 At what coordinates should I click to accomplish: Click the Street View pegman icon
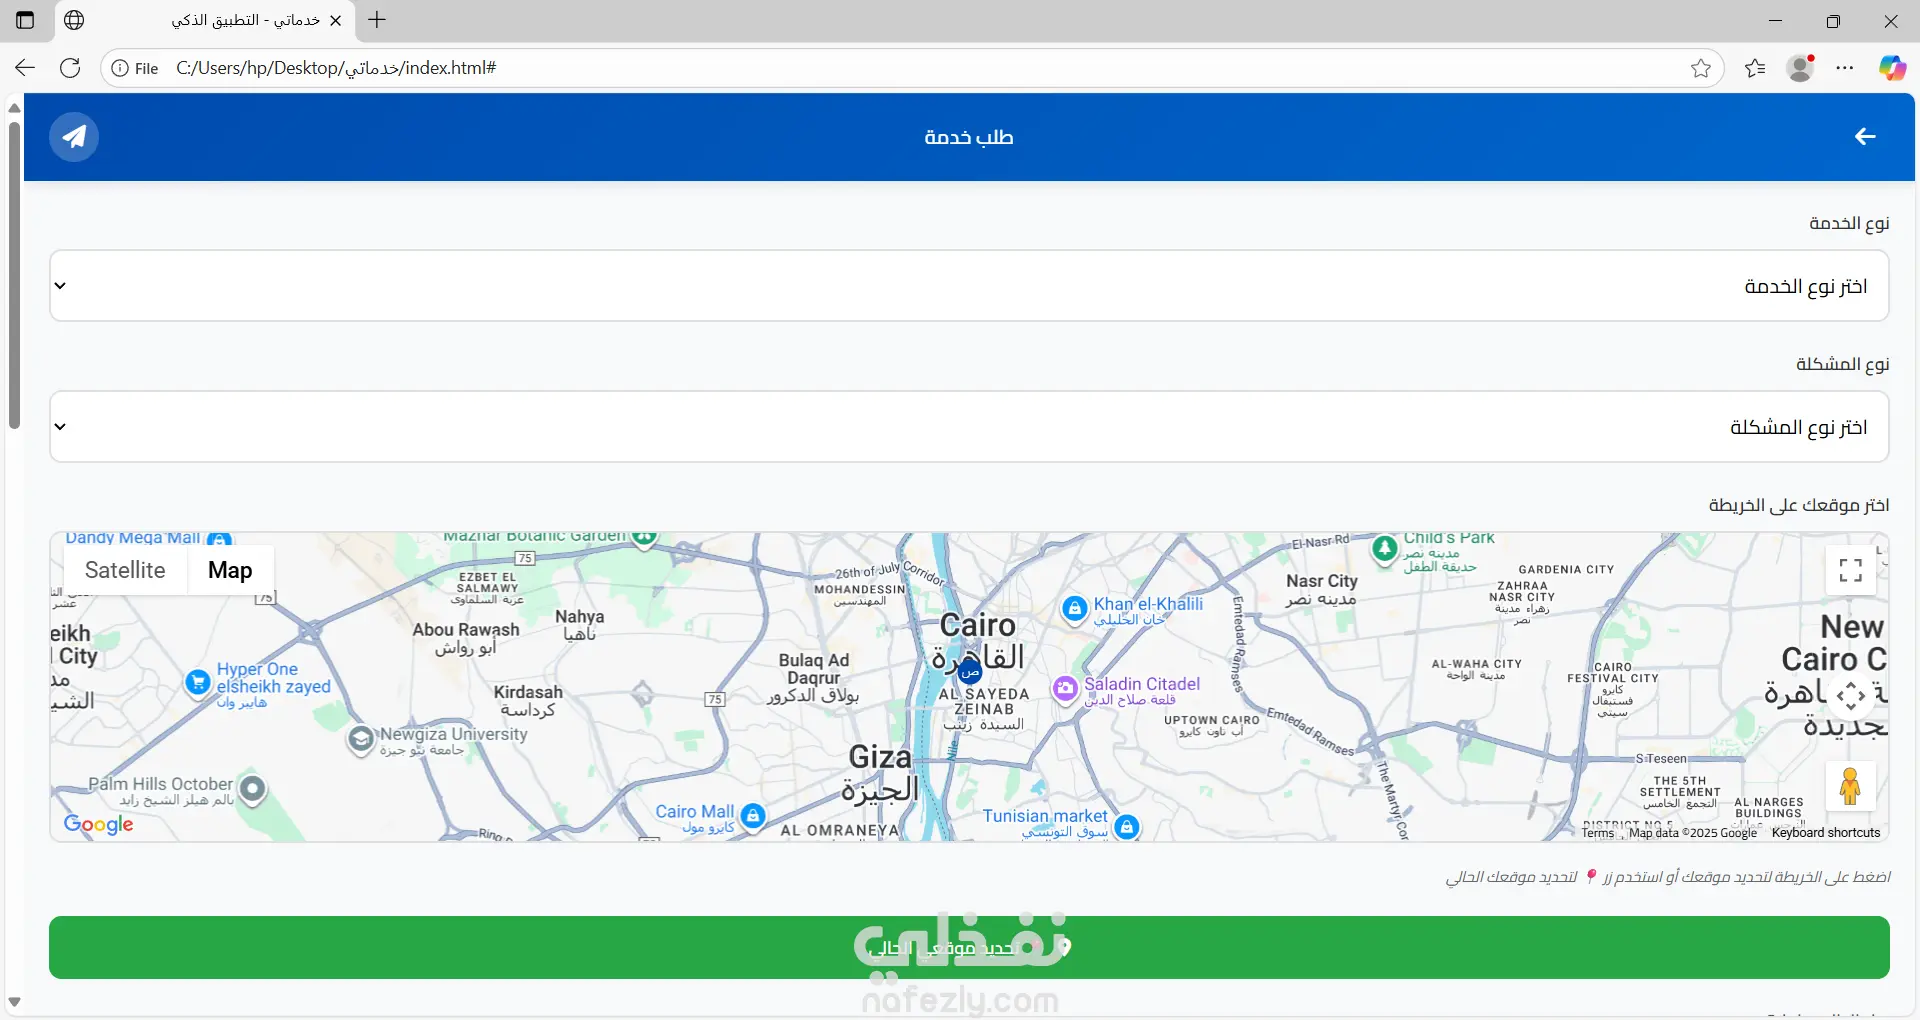[1850, 786]
